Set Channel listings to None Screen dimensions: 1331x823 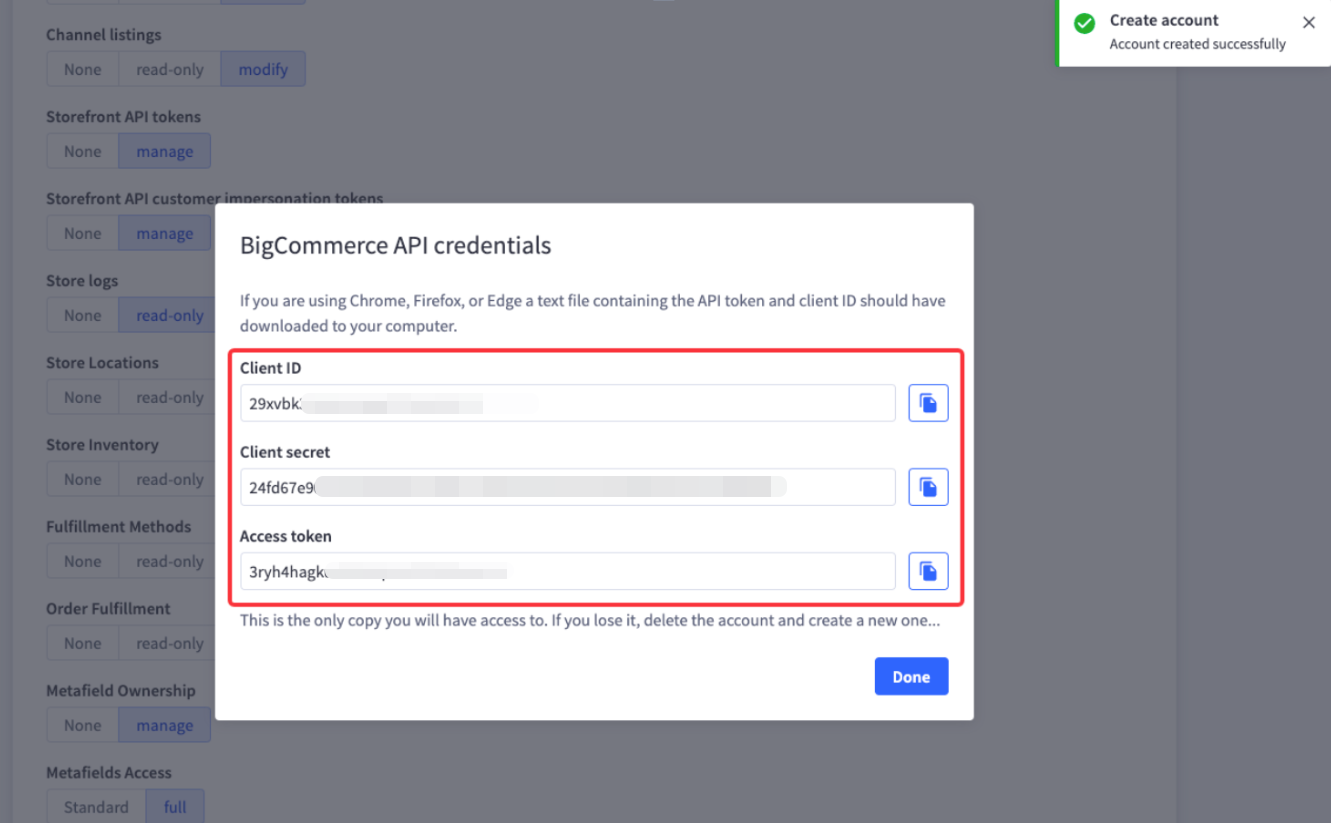click(82, 69)
